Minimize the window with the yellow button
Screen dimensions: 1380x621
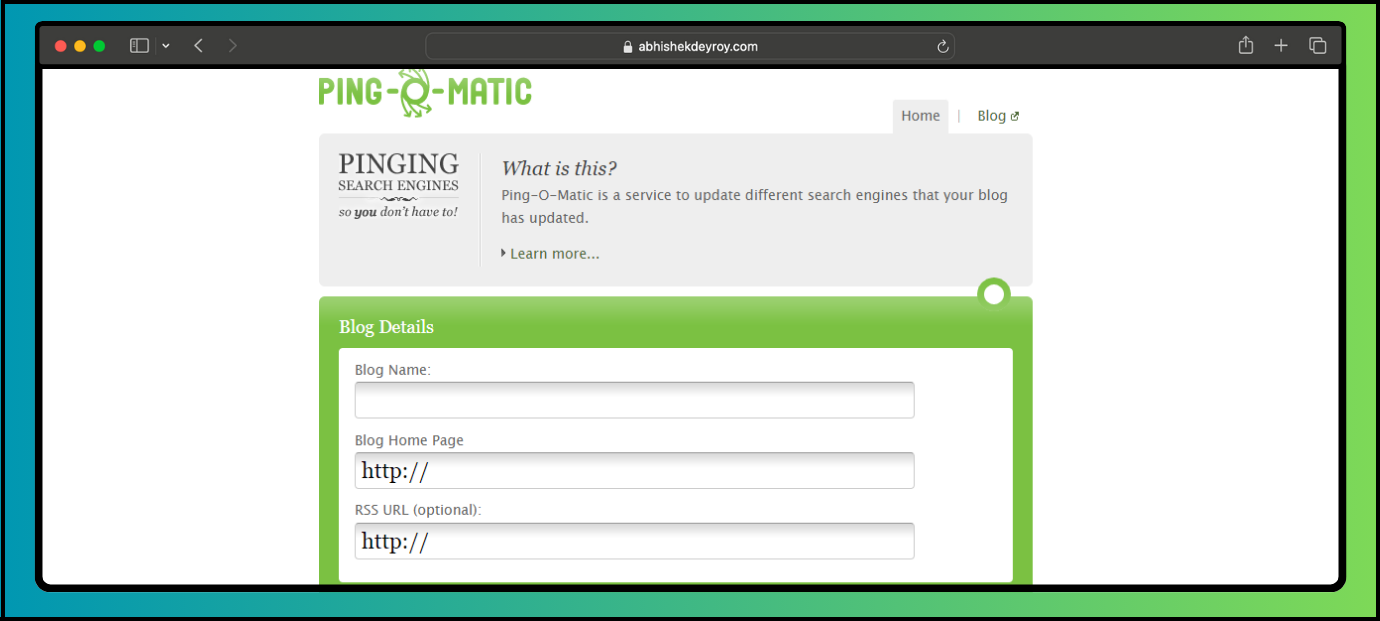coord(80,46)
